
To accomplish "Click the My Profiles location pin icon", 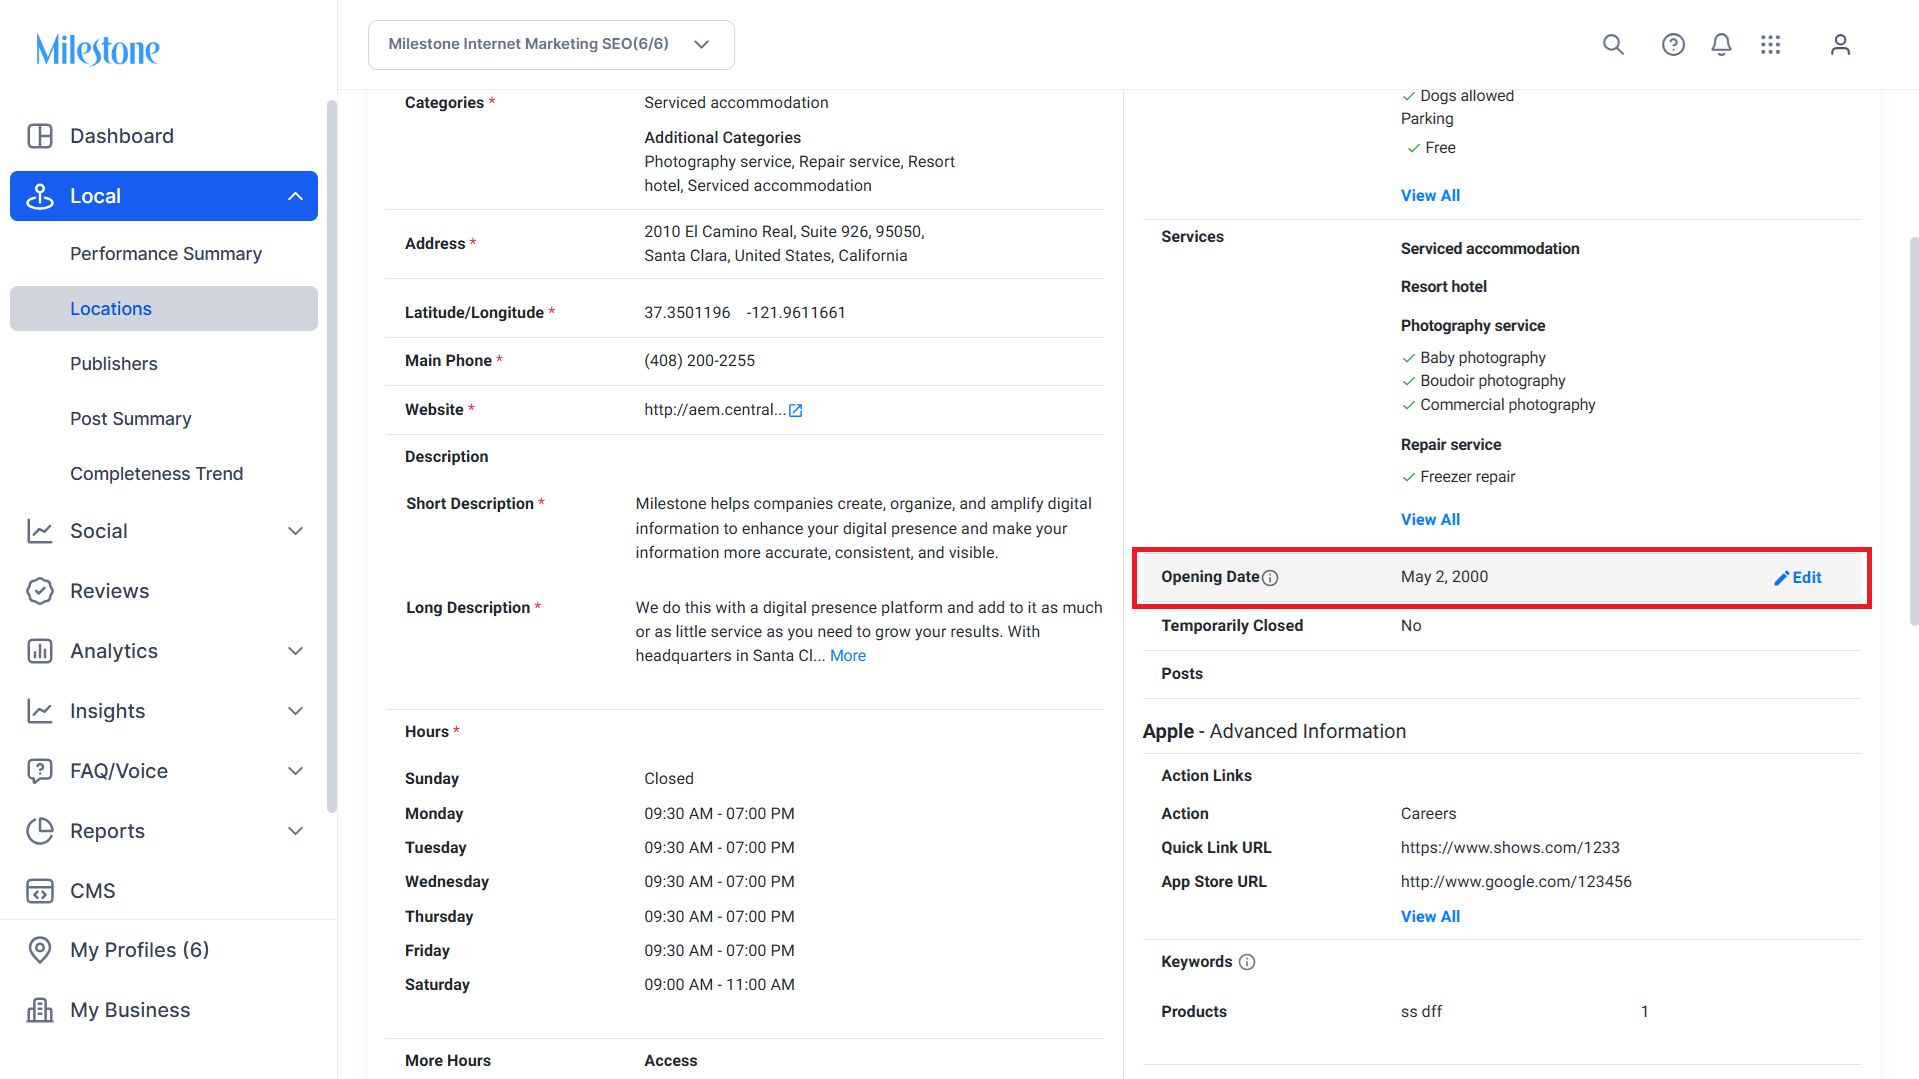I will (x=40, y=950).
